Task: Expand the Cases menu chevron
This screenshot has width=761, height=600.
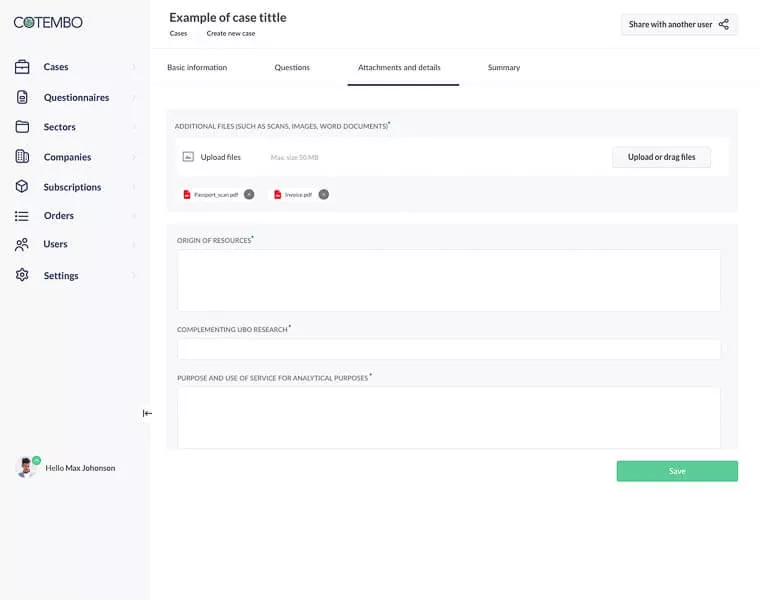Action: (134, 67)
